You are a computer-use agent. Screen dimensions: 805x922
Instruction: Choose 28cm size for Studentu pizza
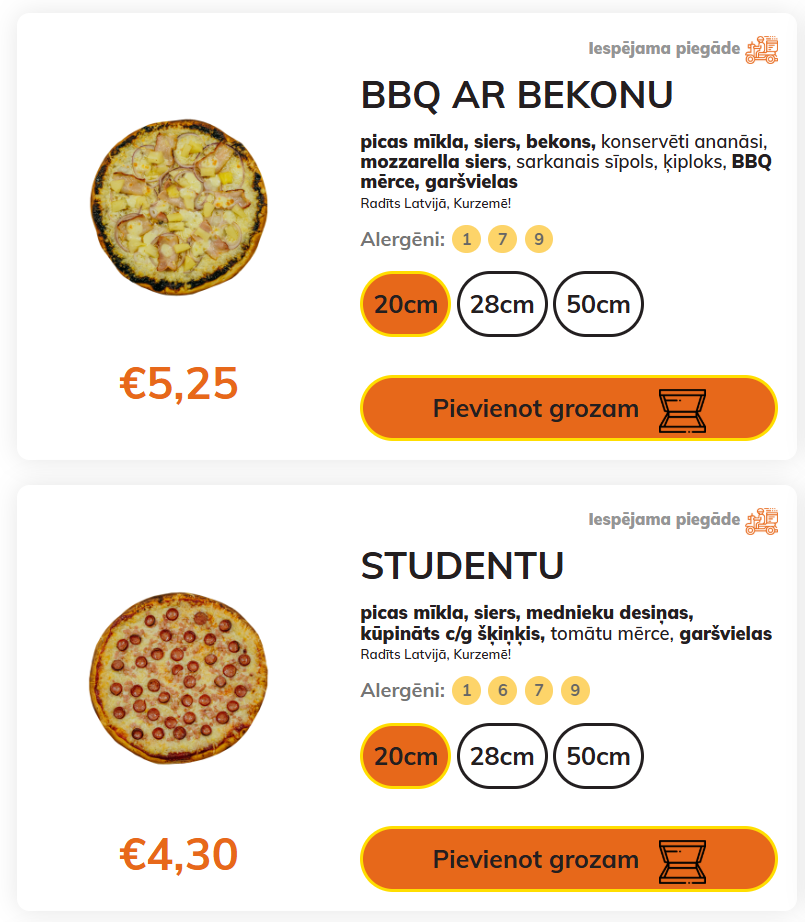pyautogui.click(x=502, y=755)
